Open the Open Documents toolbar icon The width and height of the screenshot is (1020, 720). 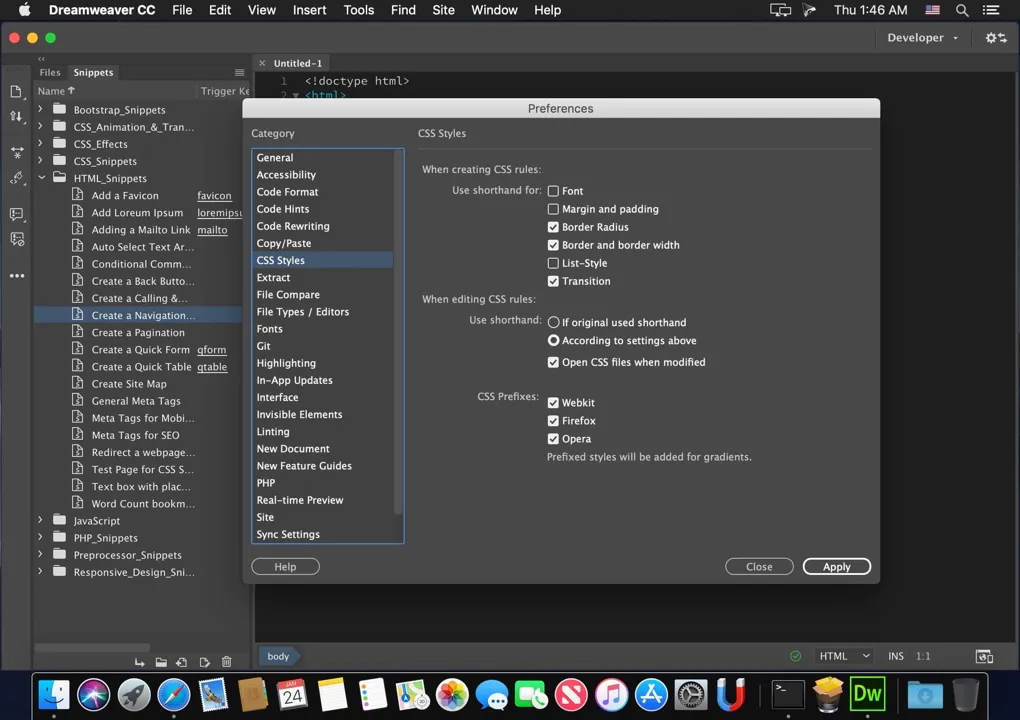pos(16,91)
